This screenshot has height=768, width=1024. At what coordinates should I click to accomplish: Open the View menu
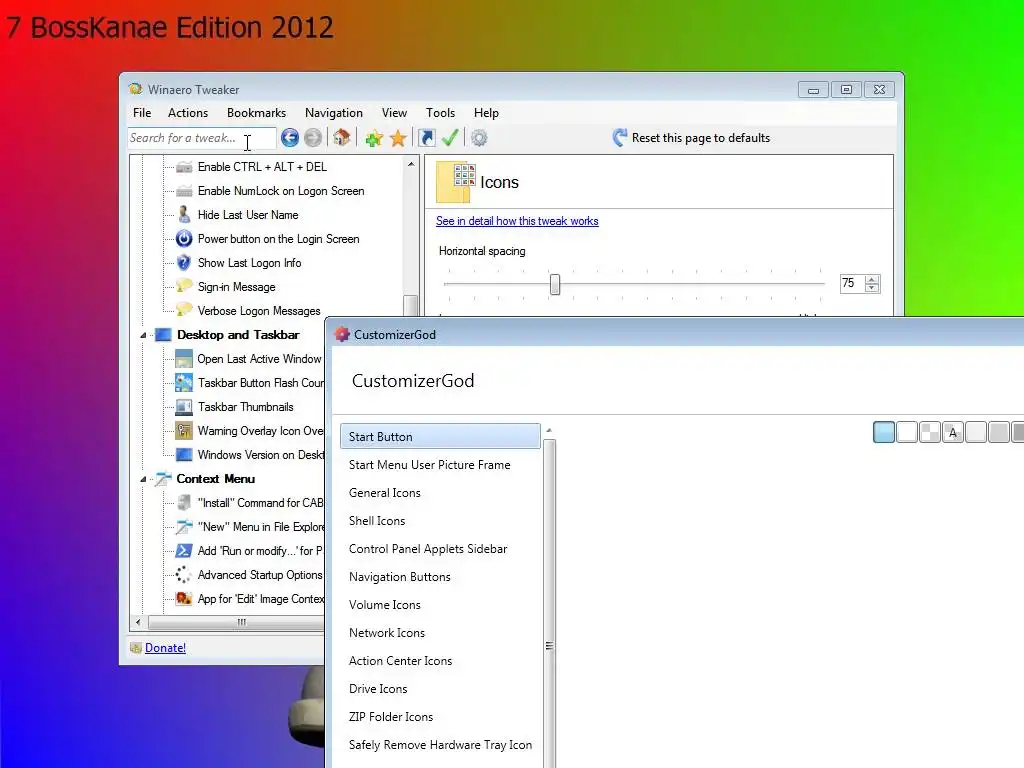(394, 113)
